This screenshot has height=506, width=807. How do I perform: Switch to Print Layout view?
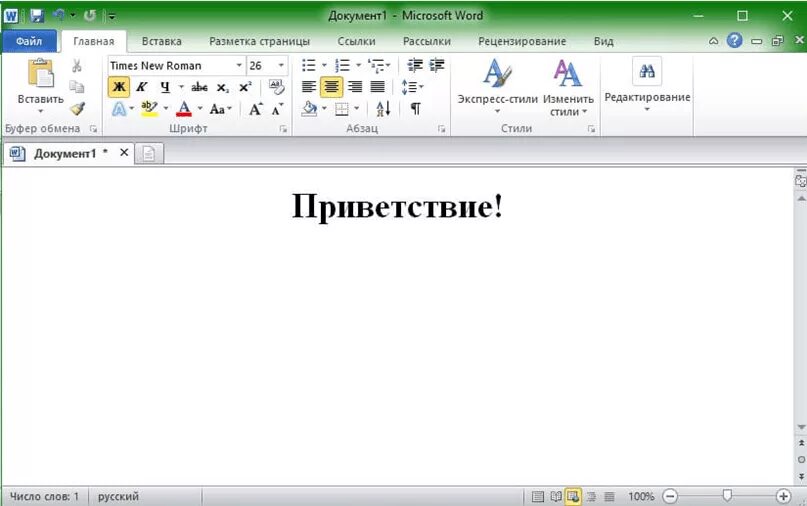537,496
